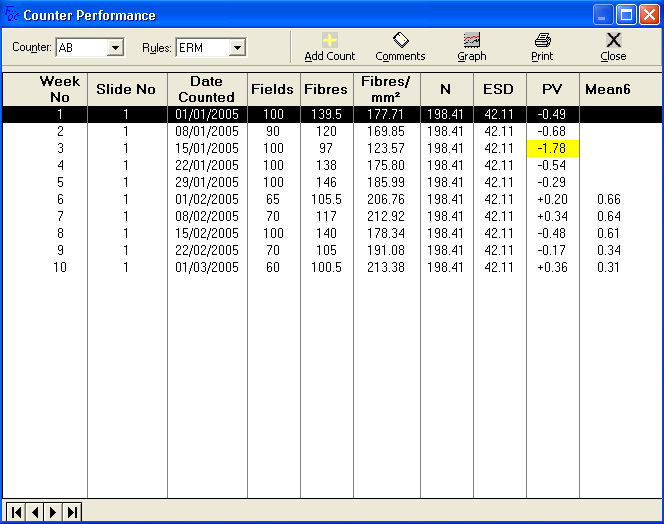
Task: Click the PV value -0.68
Action: click(553, 131)
